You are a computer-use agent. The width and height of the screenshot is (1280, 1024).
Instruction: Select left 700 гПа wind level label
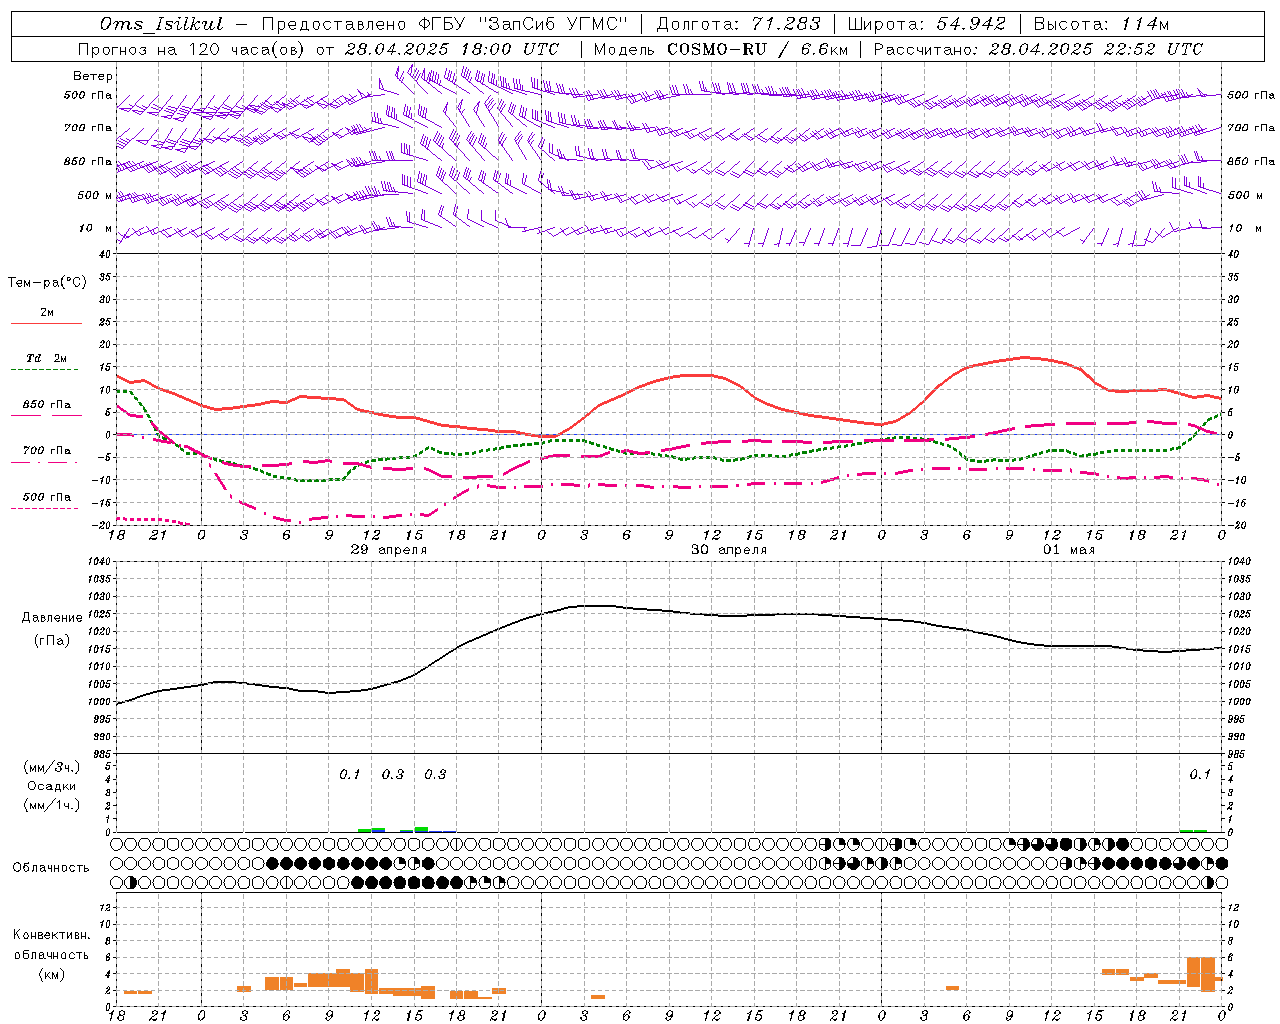tap(88, 128)
